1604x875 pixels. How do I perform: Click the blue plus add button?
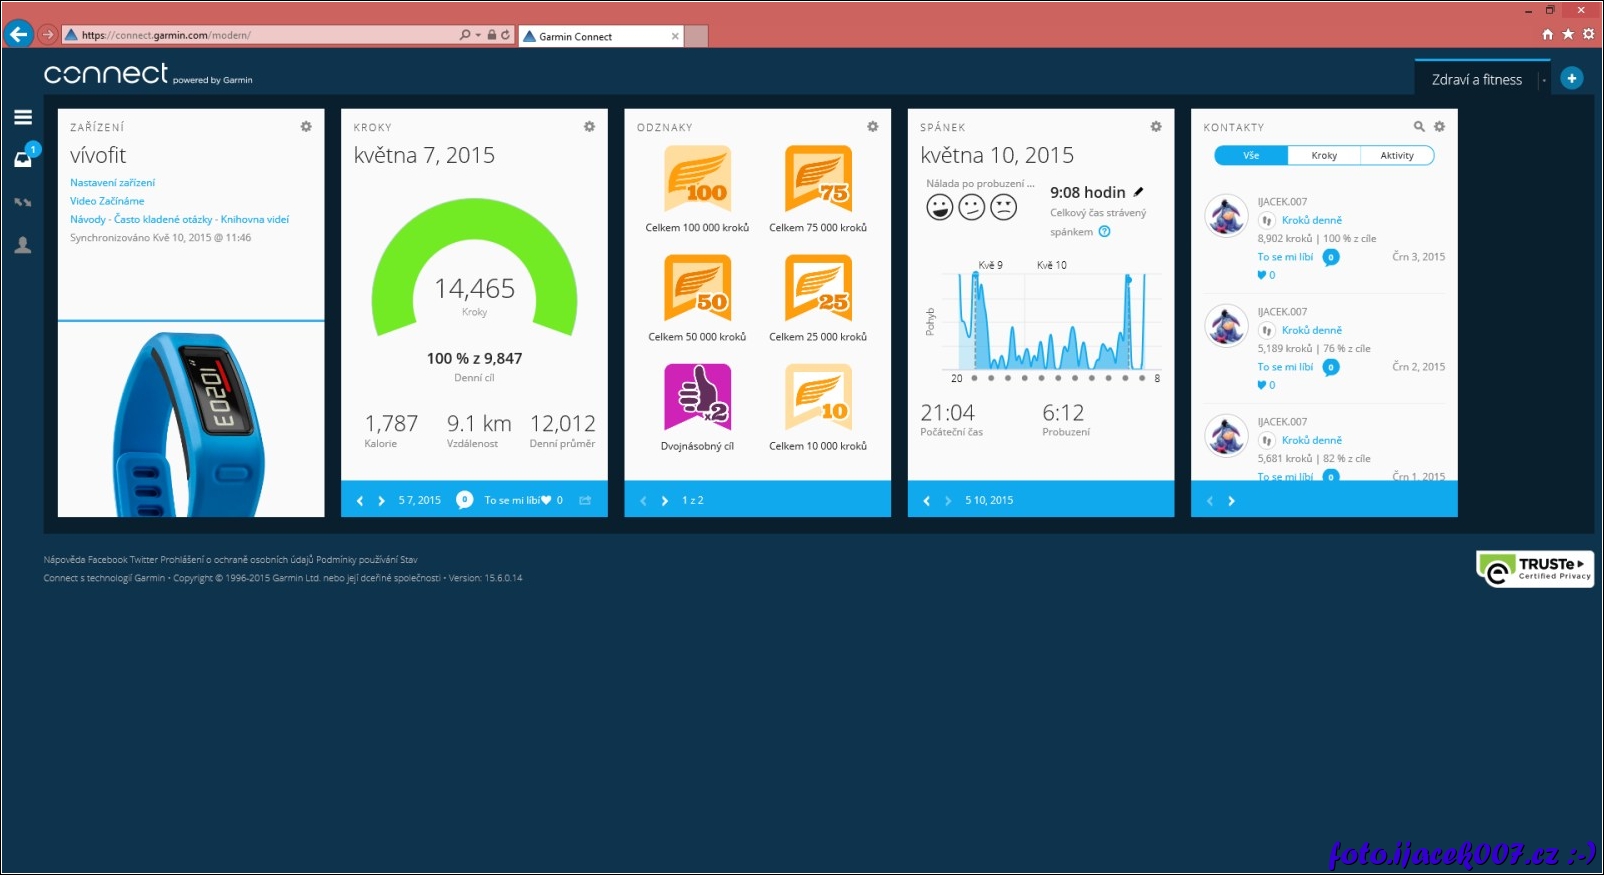1571,79
